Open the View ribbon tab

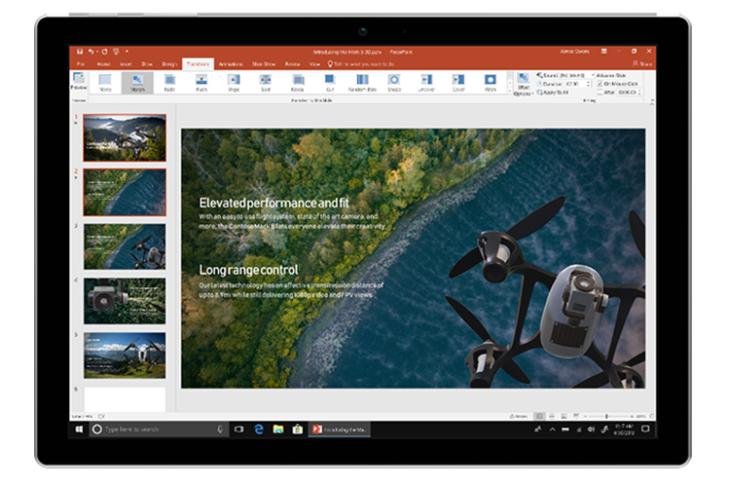point(315,64)
